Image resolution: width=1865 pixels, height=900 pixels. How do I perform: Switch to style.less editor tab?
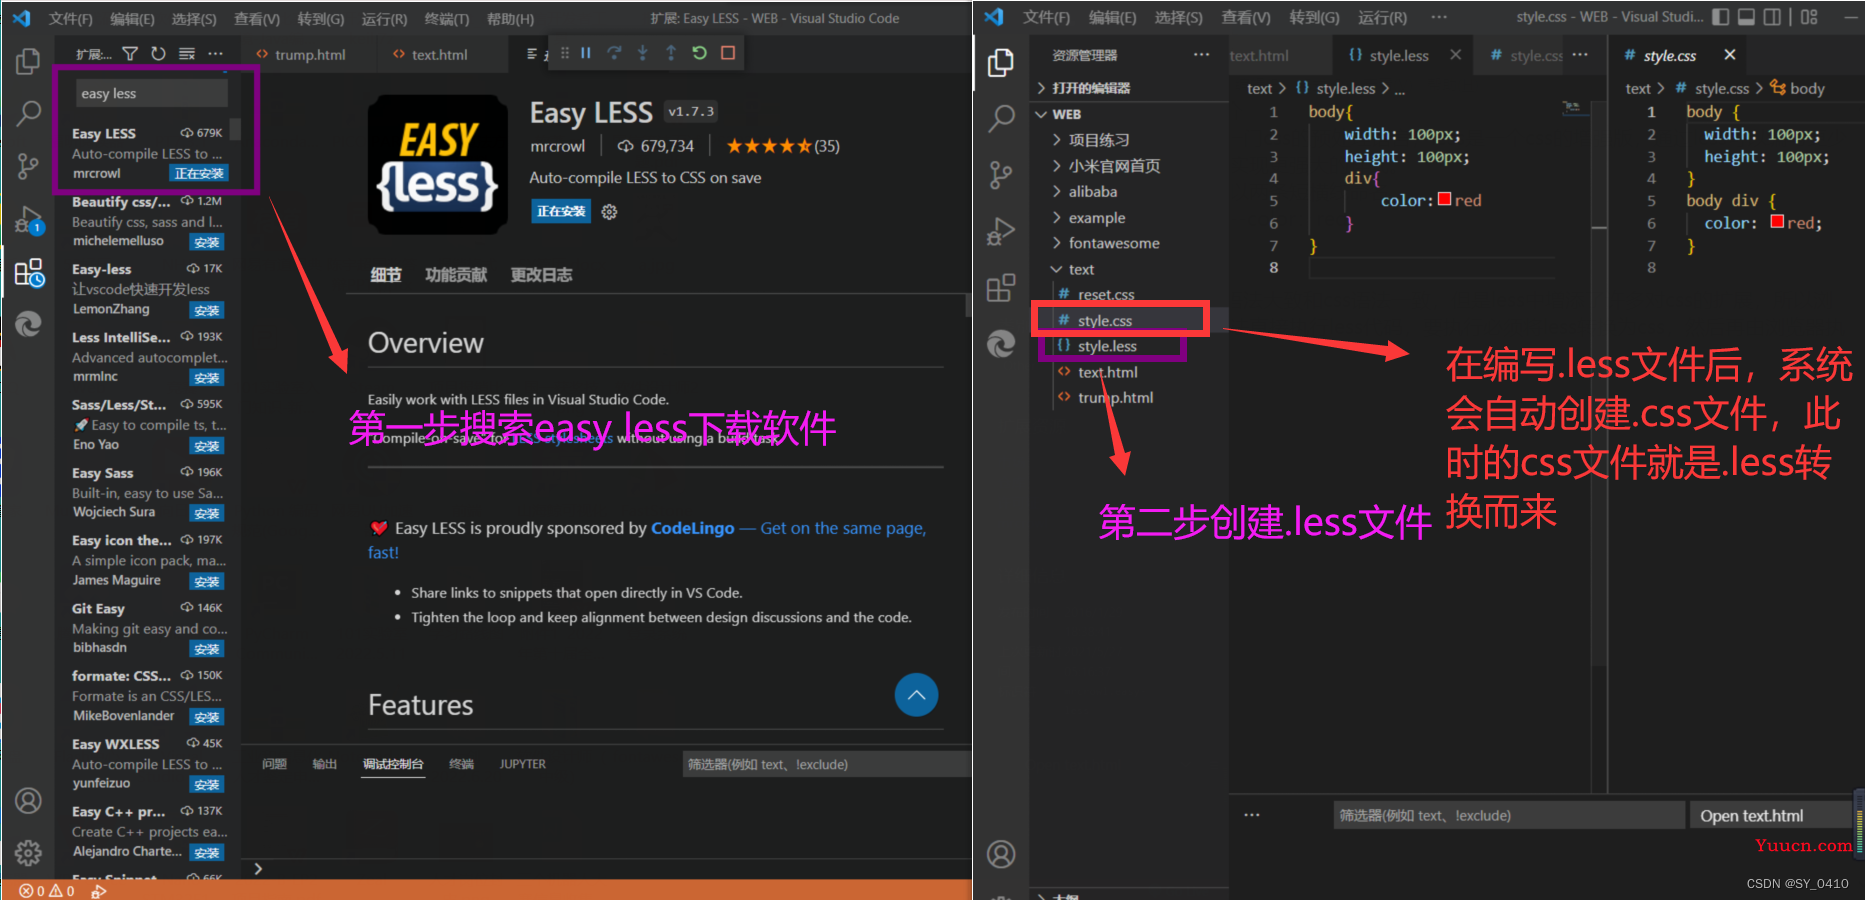pos(1398,56)
